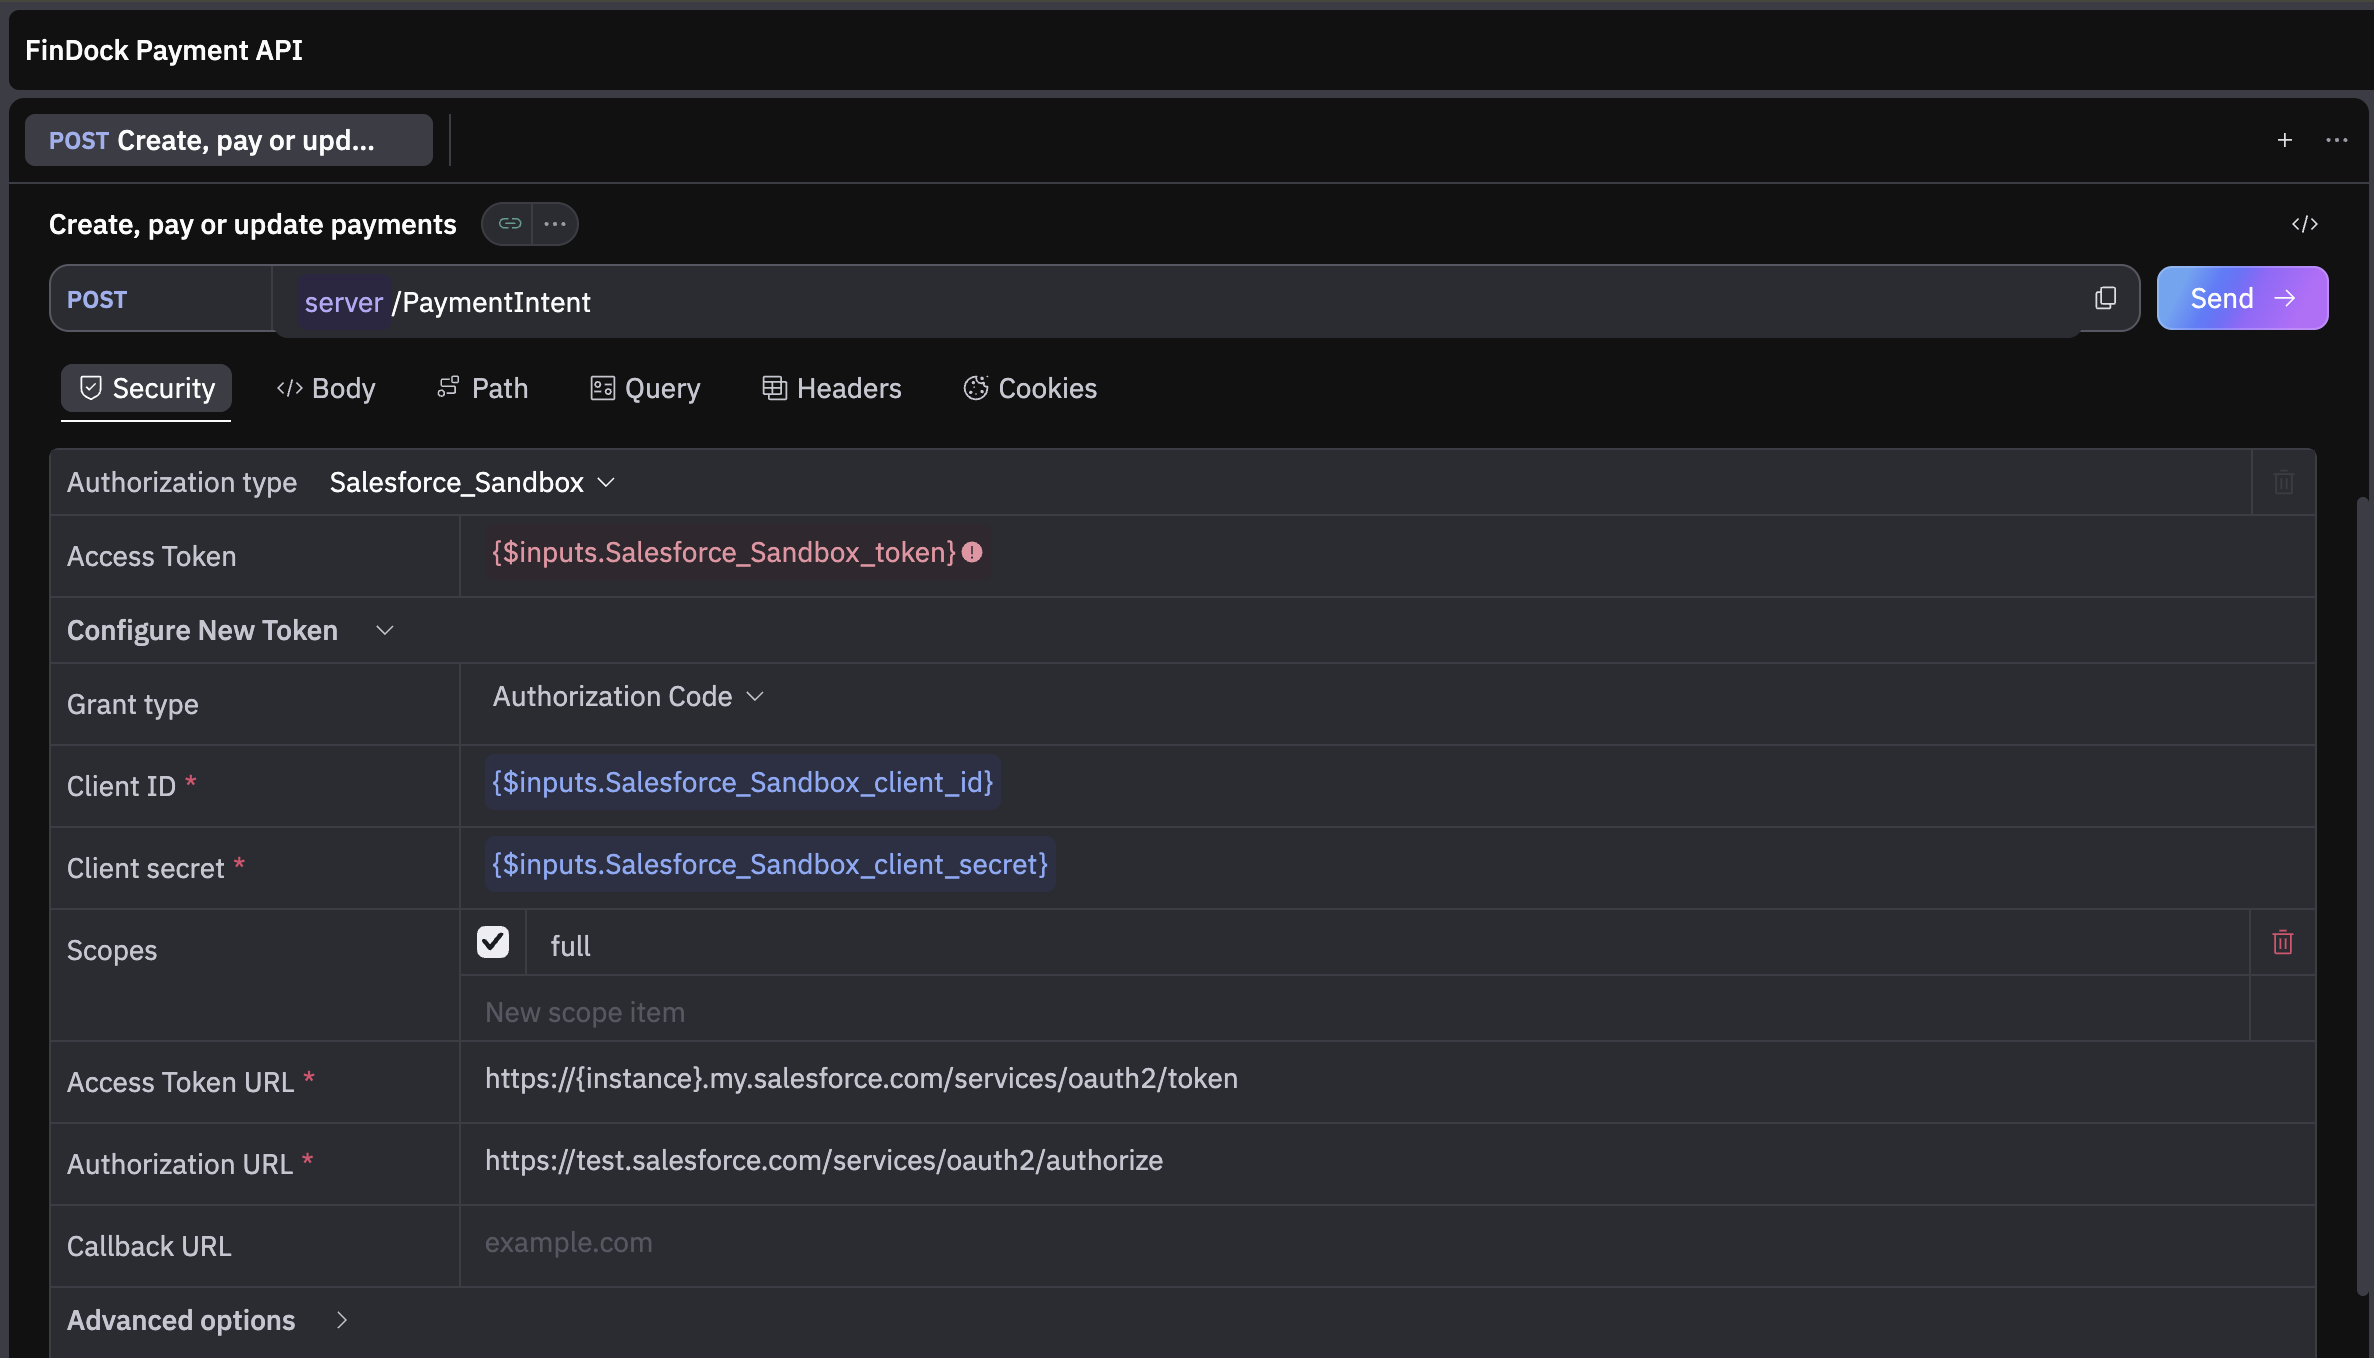Open the ellipsis menu beside request title
Screen dimensions: 2374x1358
pyautogui.click(x=555, y=224)
